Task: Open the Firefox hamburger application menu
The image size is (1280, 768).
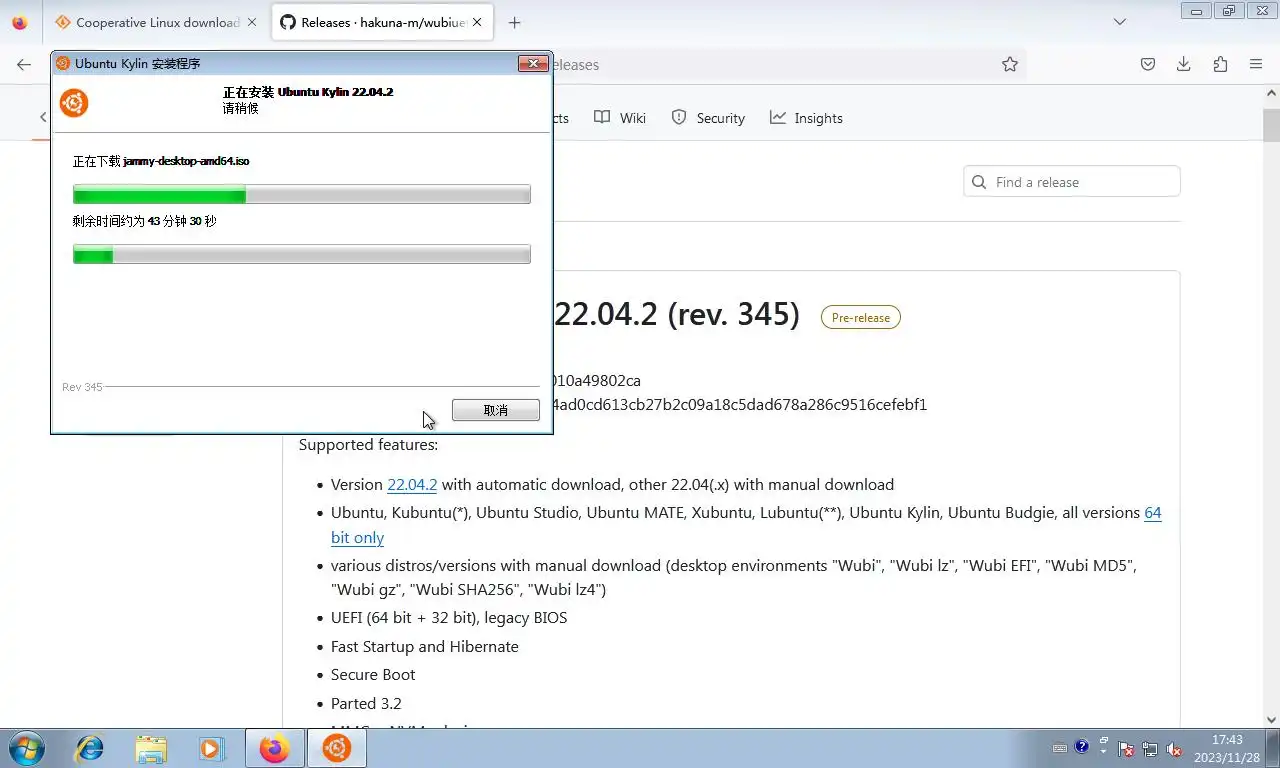Action: (x=1256, y=64)
